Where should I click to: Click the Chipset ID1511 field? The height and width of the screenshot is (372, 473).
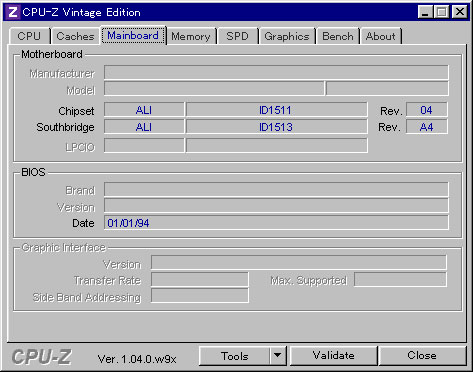pyautogui.click(x=276, y=110)
